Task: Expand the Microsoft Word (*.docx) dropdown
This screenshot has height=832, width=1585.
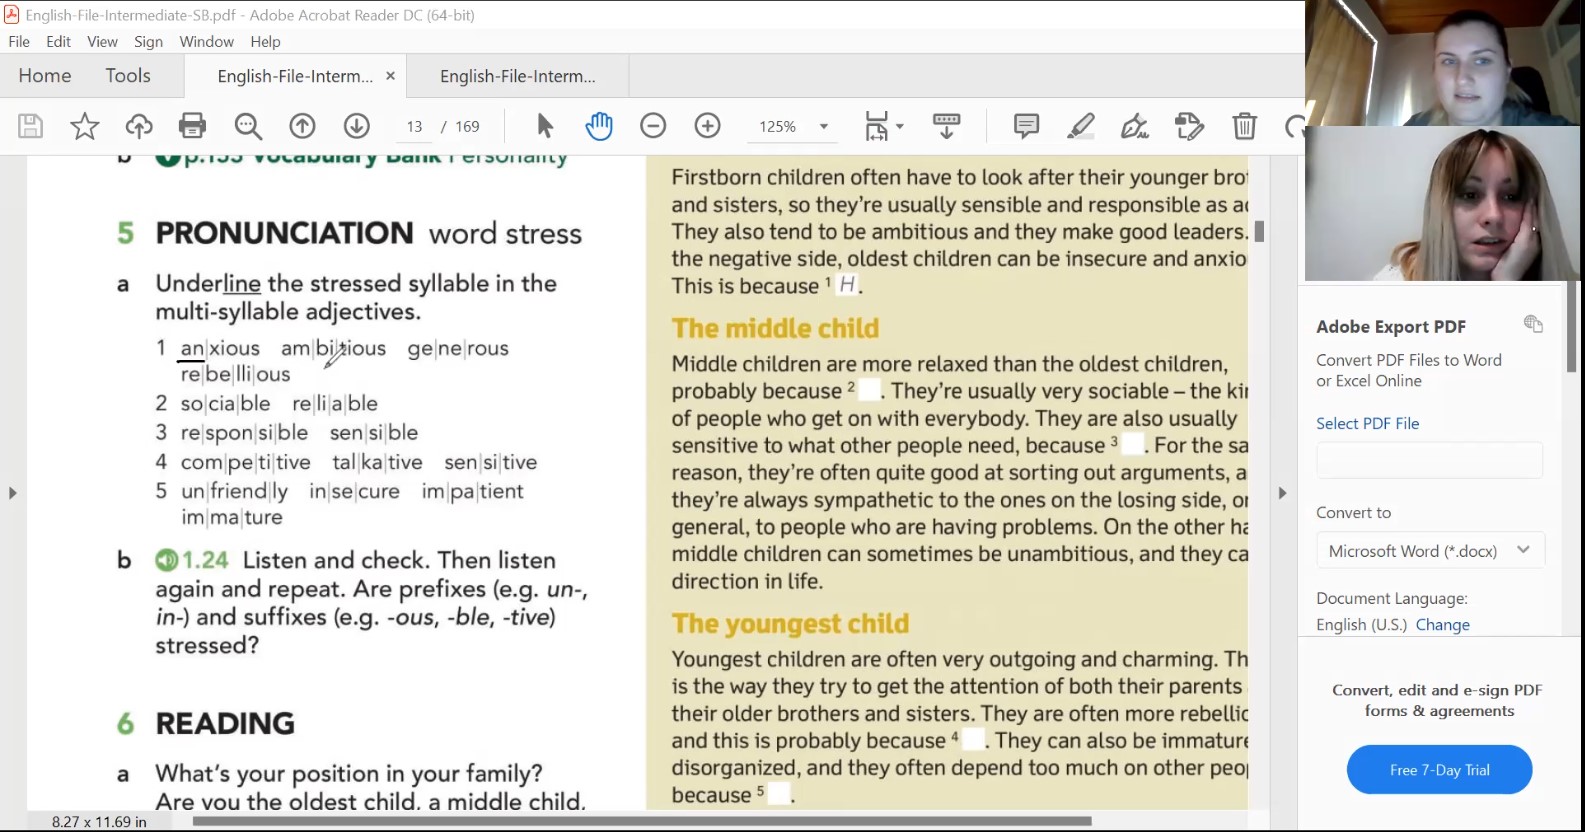Action: coord(1523,550)
